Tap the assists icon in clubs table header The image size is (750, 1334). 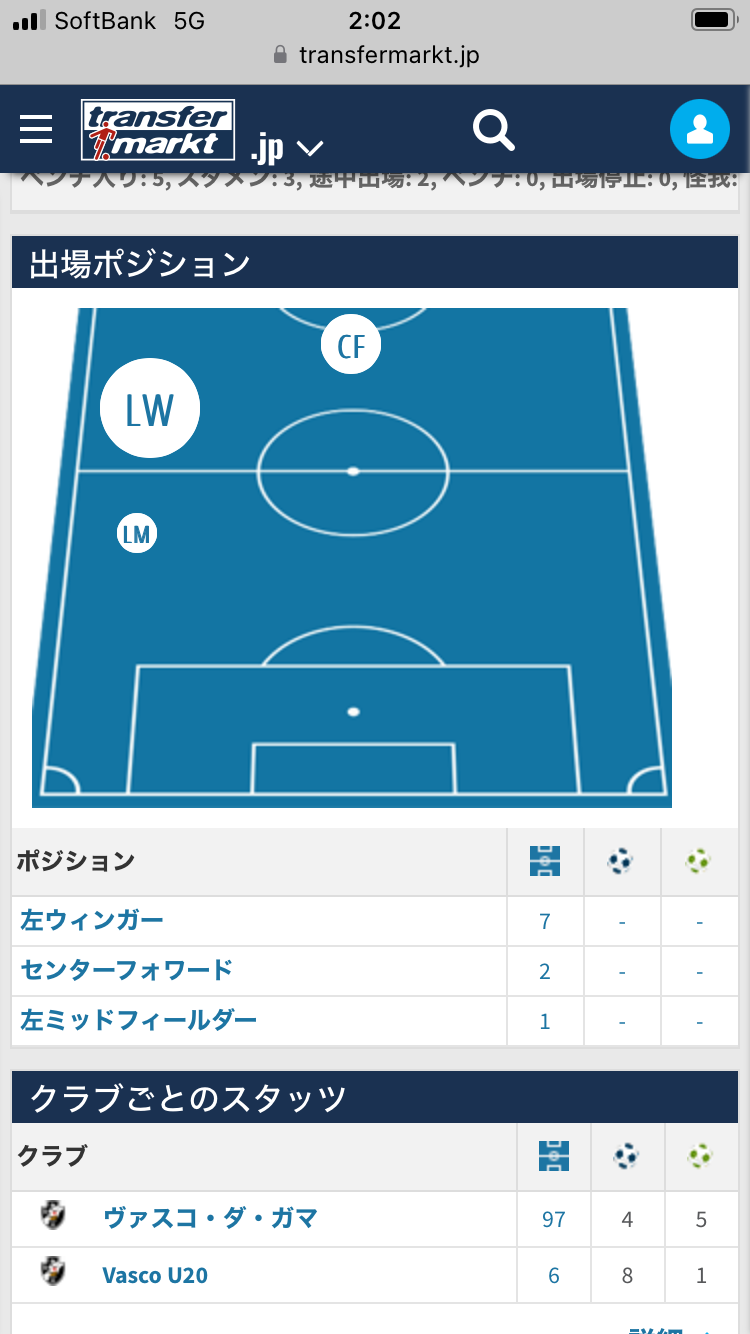(700, 1157)
